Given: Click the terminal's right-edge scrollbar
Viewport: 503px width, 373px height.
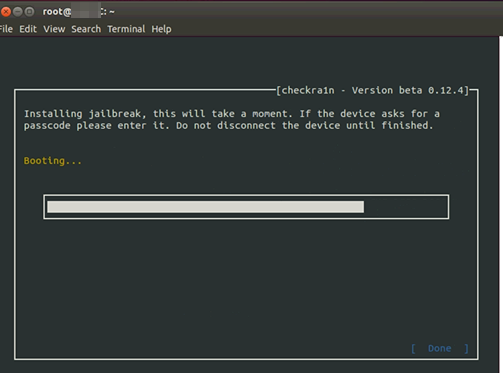Looking at the screenshot, I should (x=501, y=204).
